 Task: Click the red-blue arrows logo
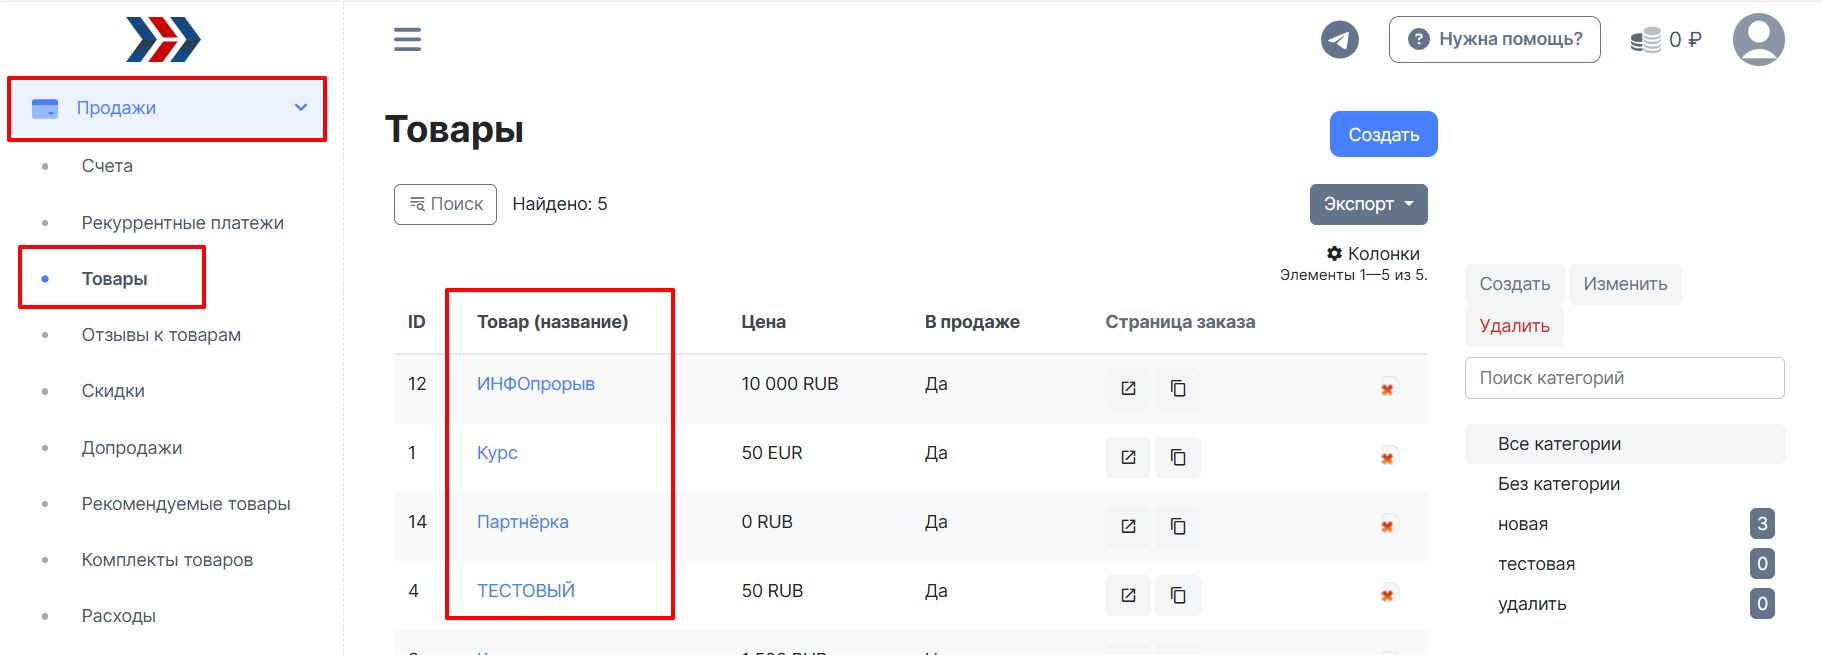coord(163,40)
